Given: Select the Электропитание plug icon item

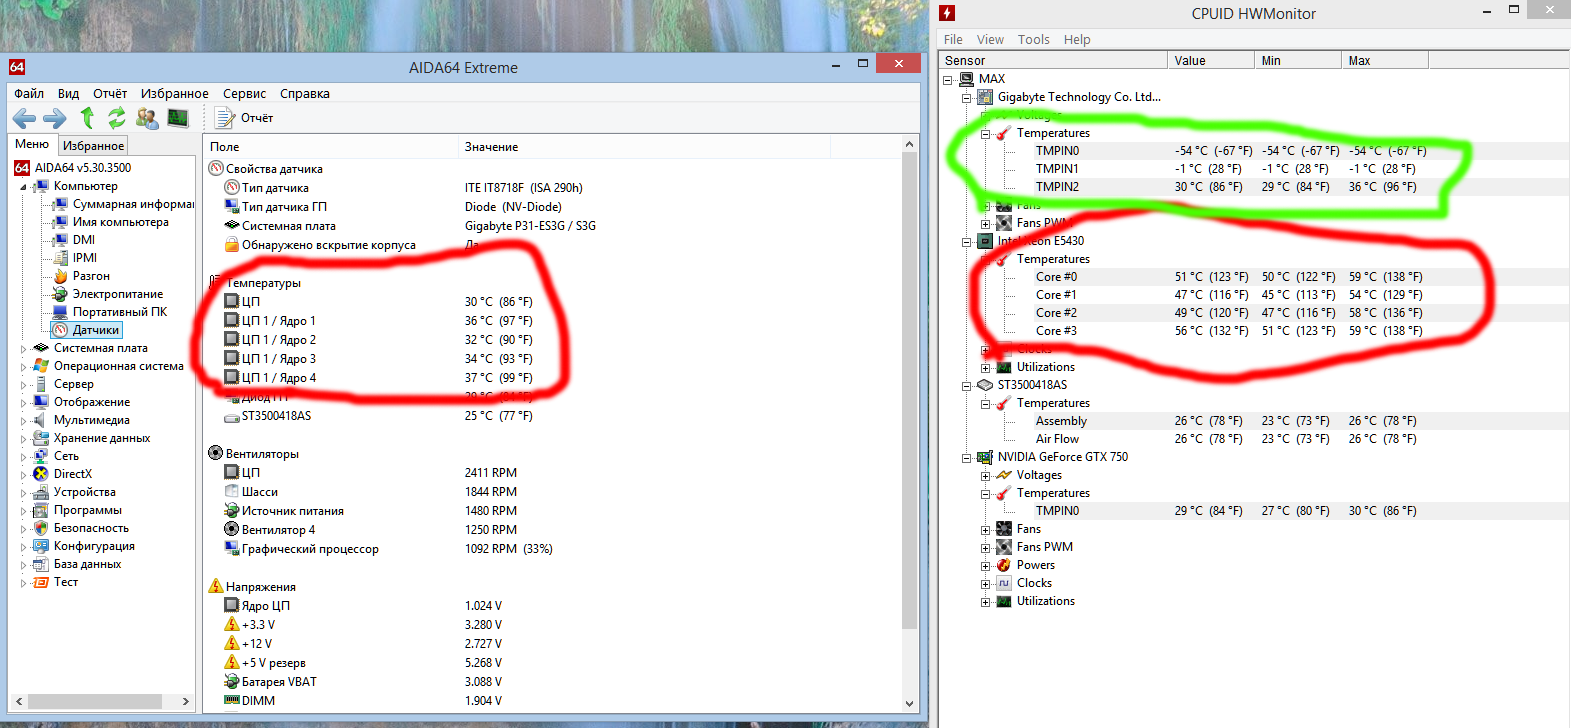Looking at the screenshot, I should [x=60, y=294].
